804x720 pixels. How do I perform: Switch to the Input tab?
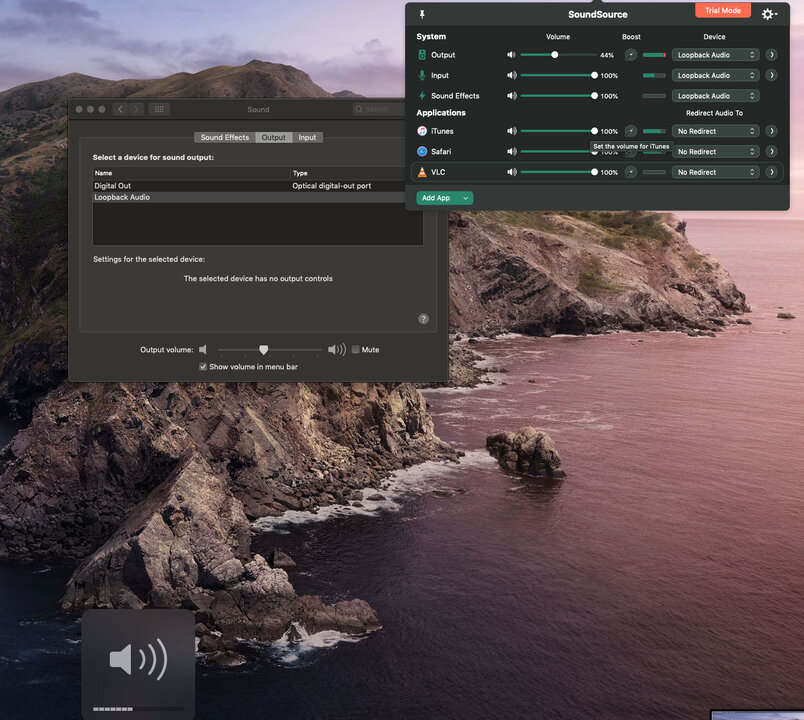click(307, 137)
